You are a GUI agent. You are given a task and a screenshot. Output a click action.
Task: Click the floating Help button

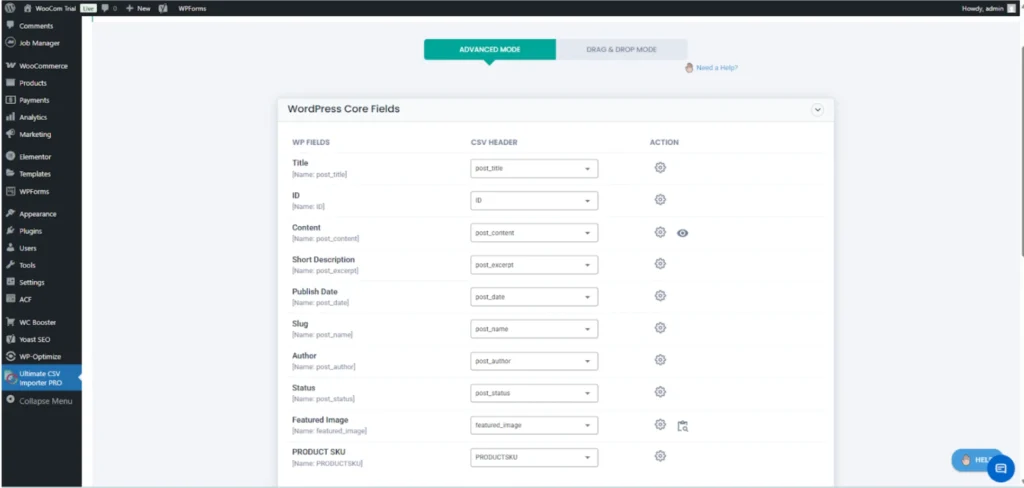point(974,460)
